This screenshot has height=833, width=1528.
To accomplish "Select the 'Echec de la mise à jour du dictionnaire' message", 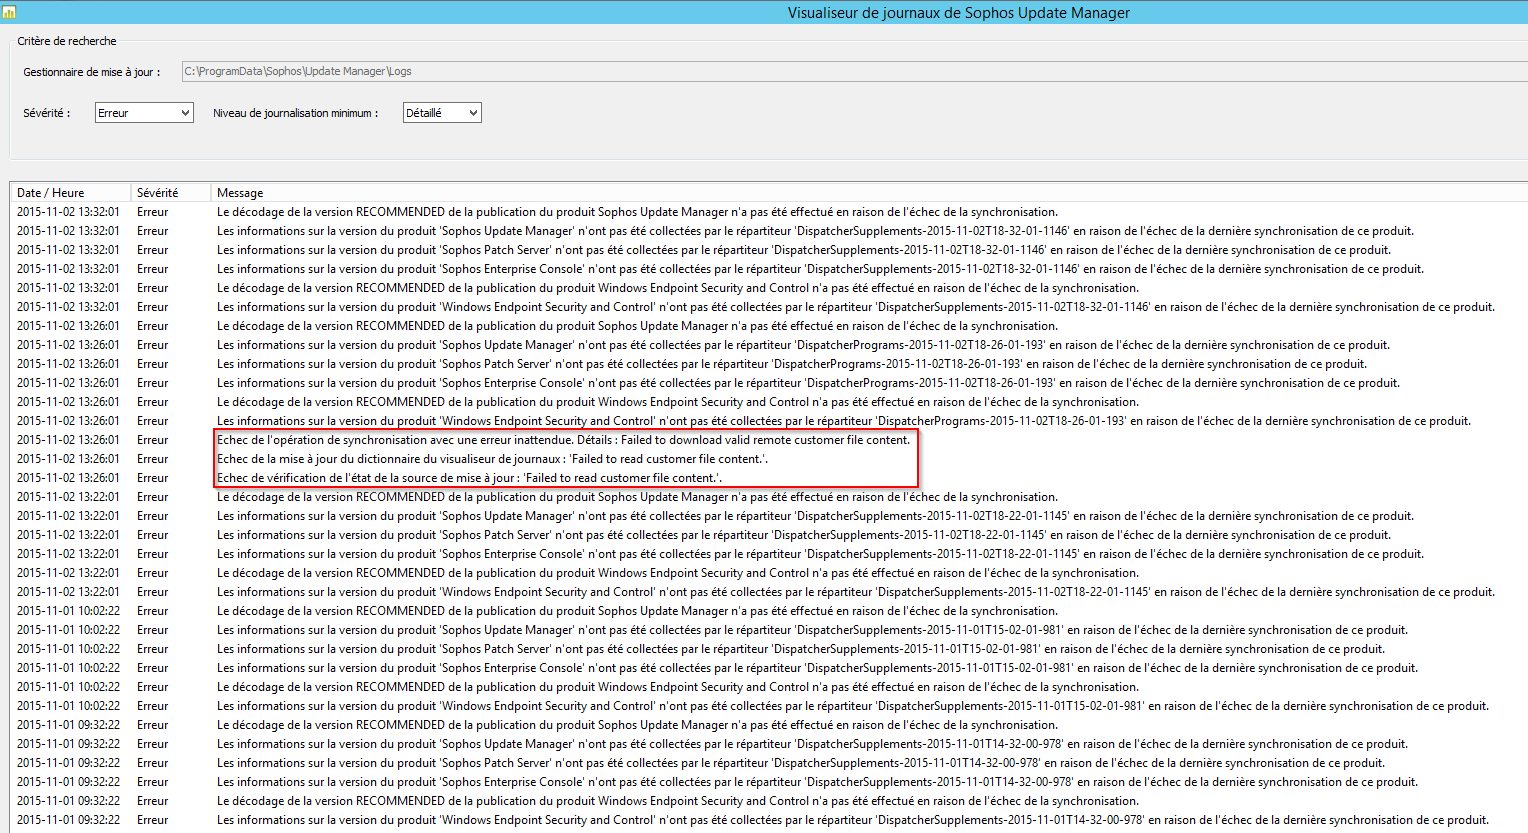I will click(492, 459).
